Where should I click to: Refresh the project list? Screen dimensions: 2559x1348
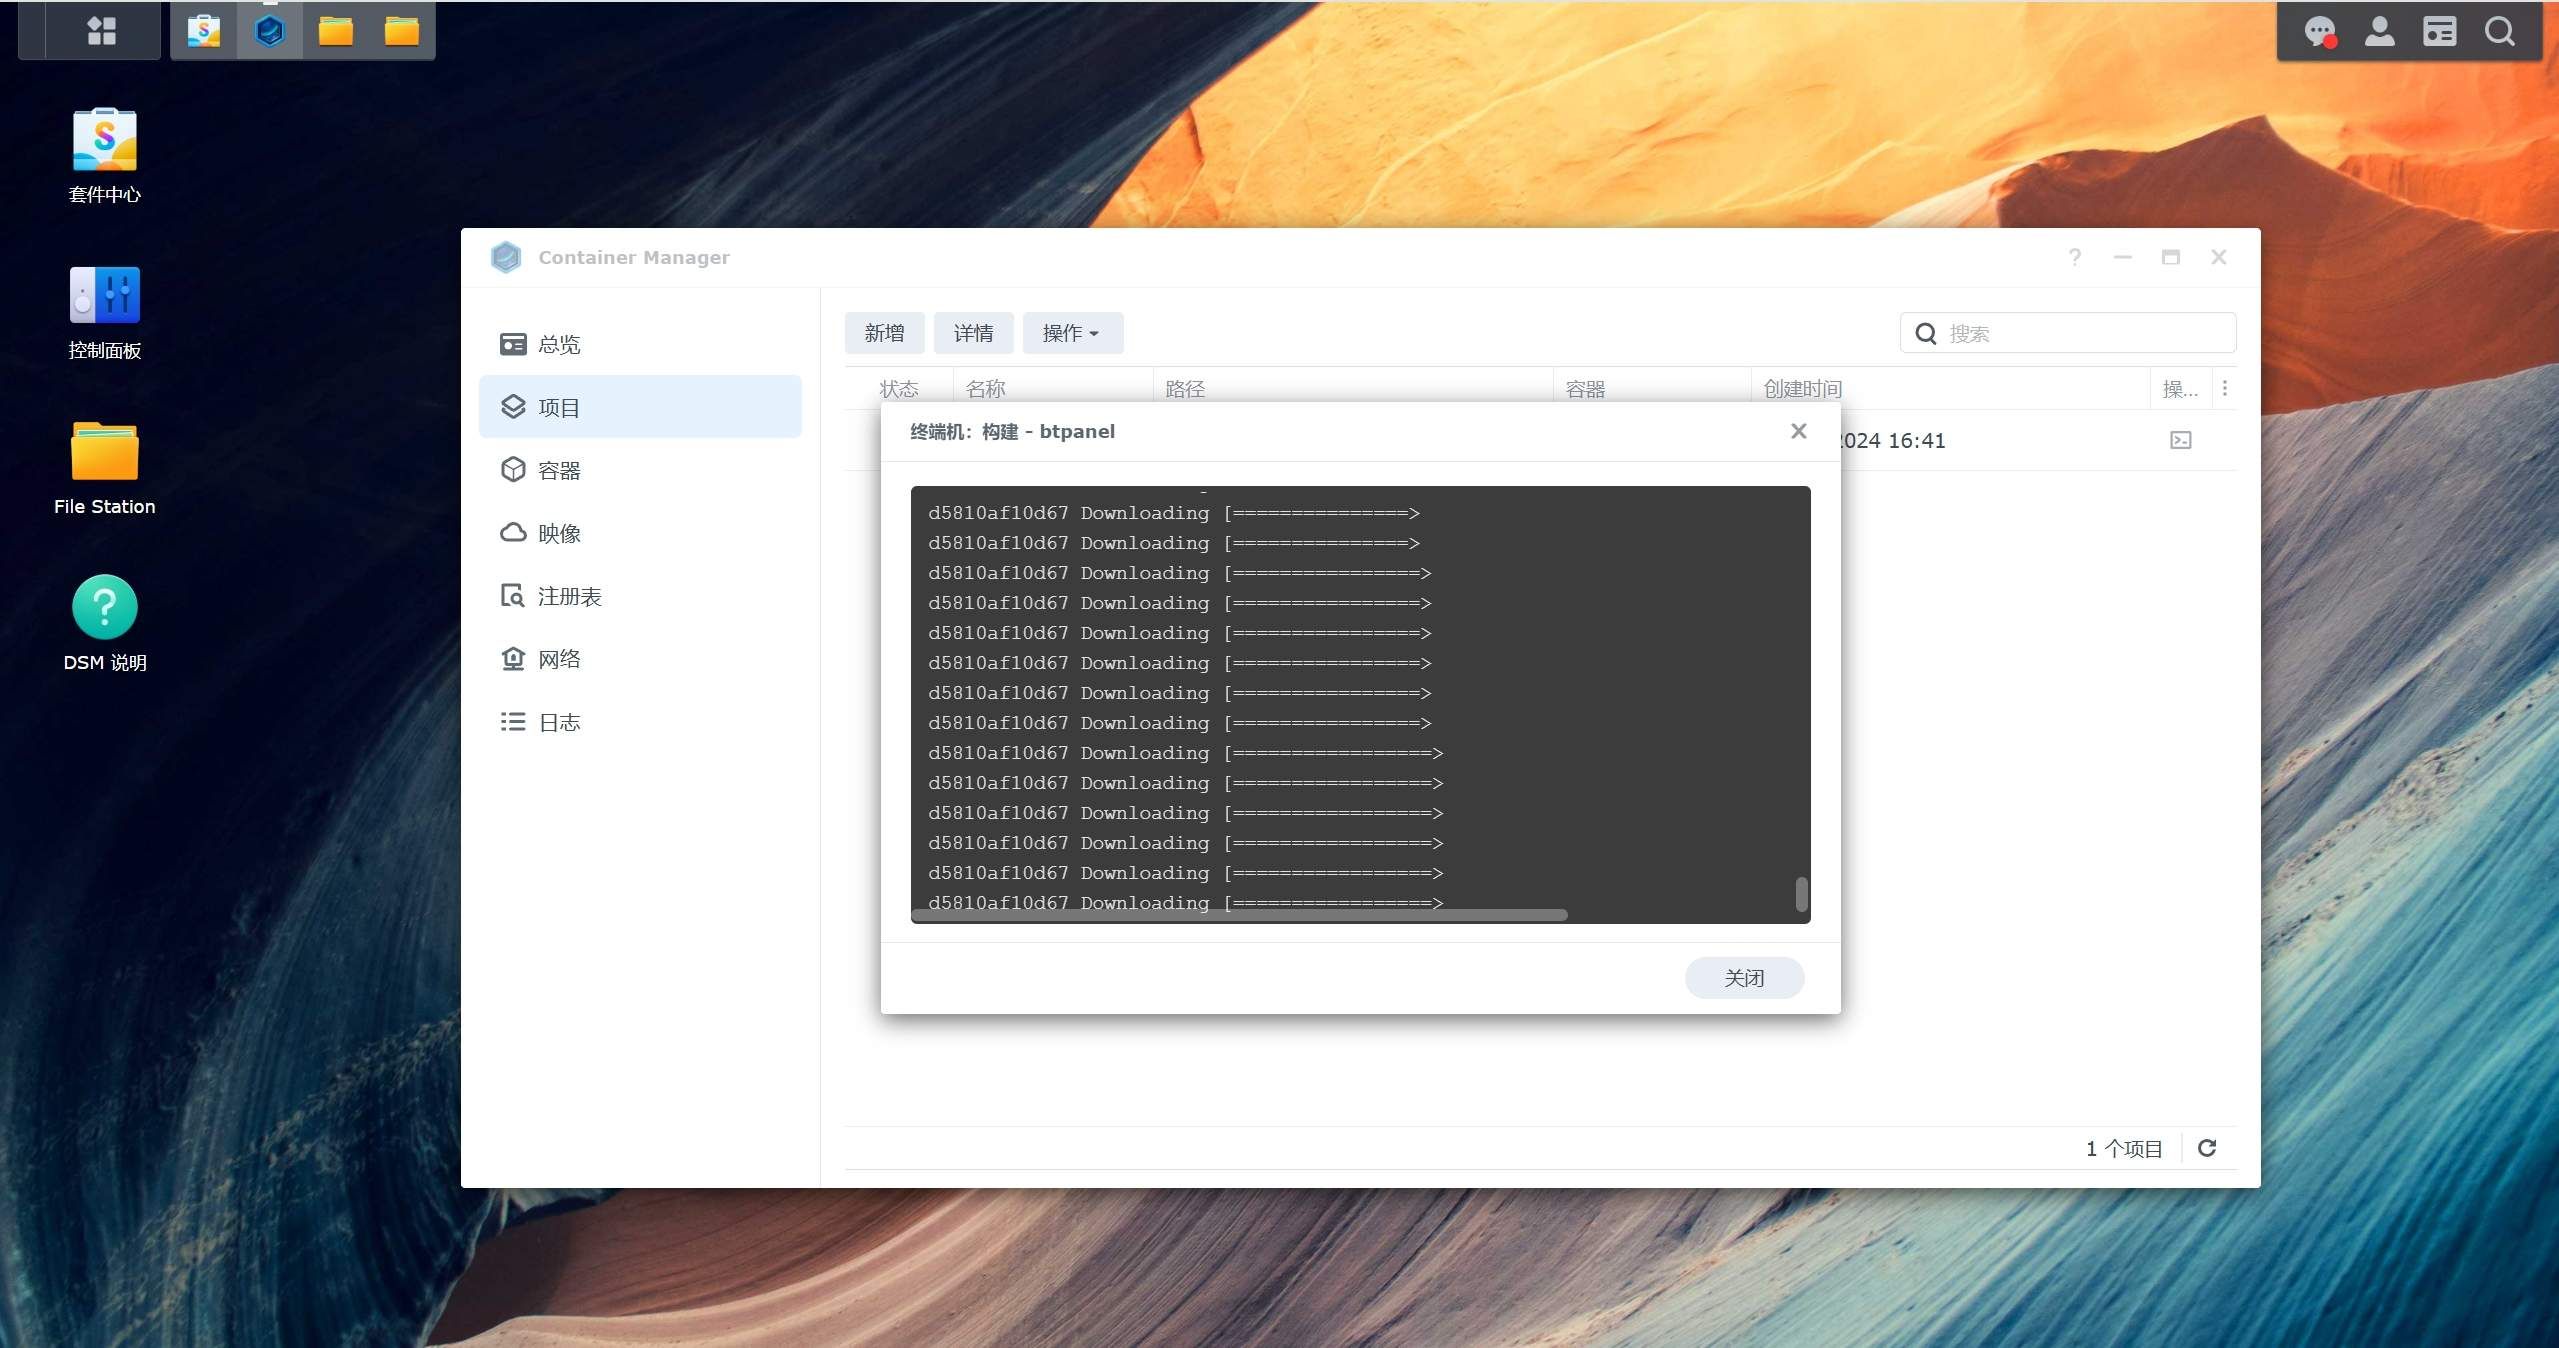click(x=2207, y=1148)
